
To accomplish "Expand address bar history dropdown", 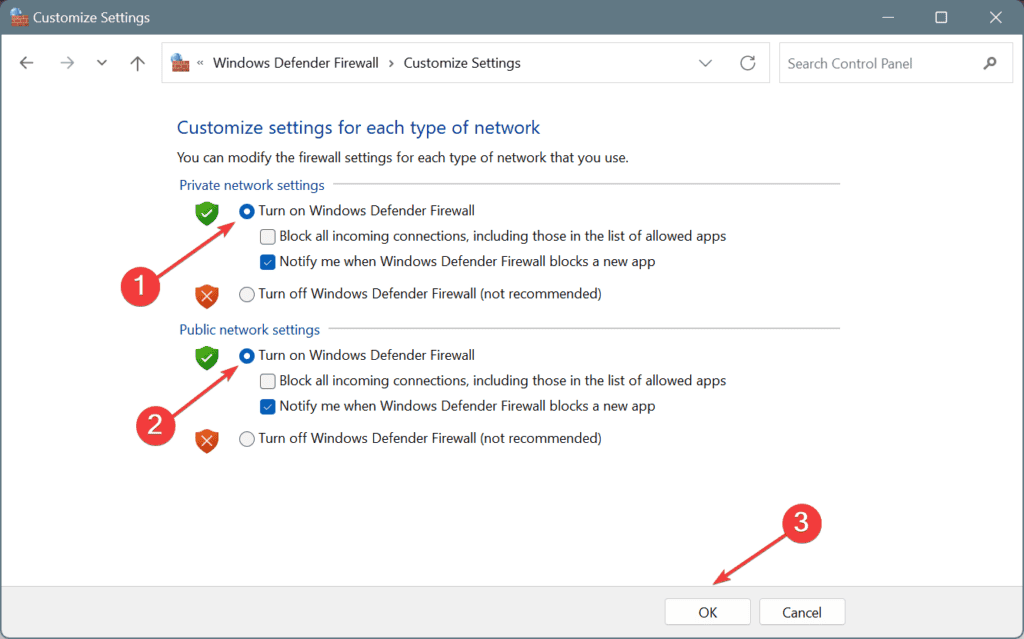I will [705, 63].
